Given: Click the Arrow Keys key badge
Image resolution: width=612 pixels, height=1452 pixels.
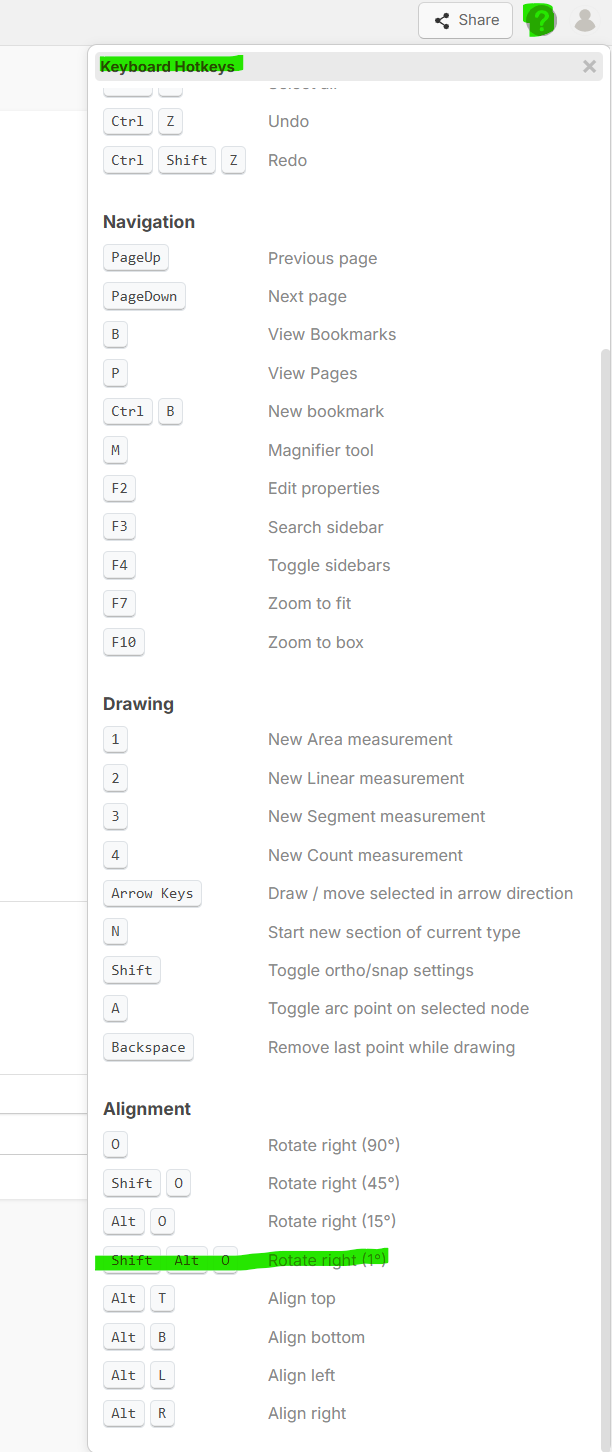Looking at the screenshot, I should coord(152,893).
